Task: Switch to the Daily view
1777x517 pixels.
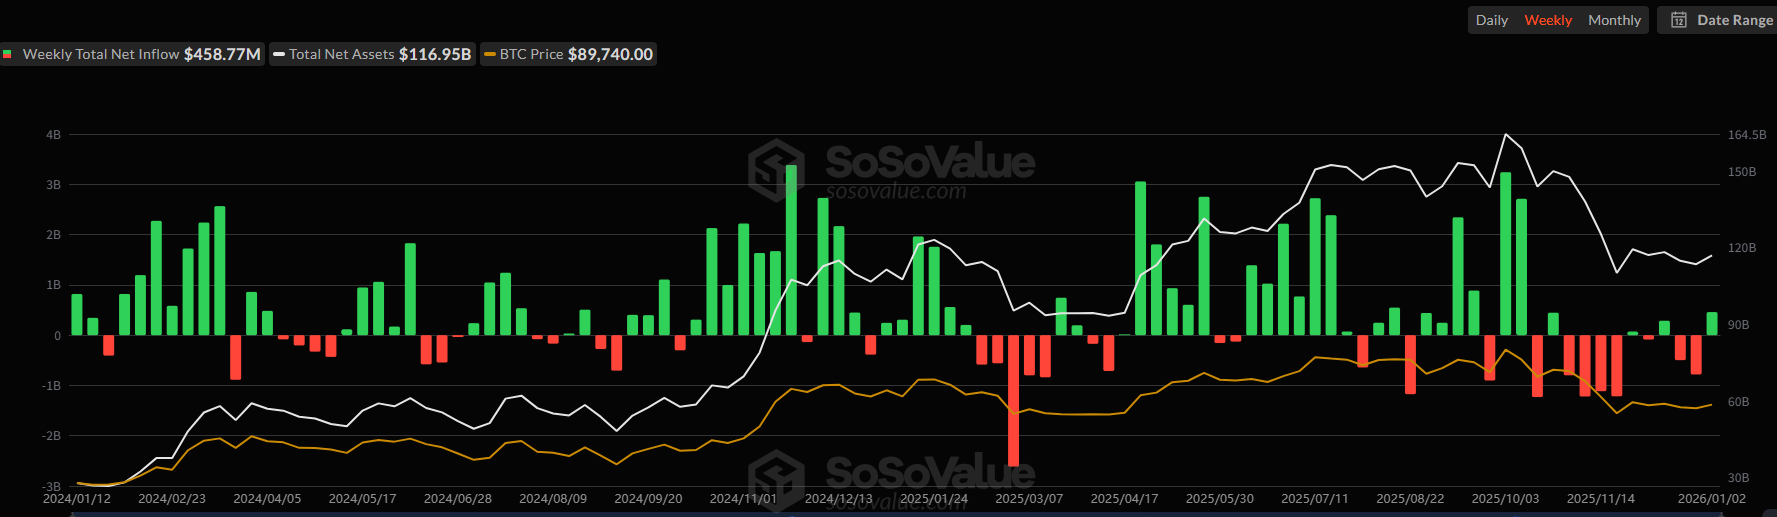Action: [x=1491, y=20]
